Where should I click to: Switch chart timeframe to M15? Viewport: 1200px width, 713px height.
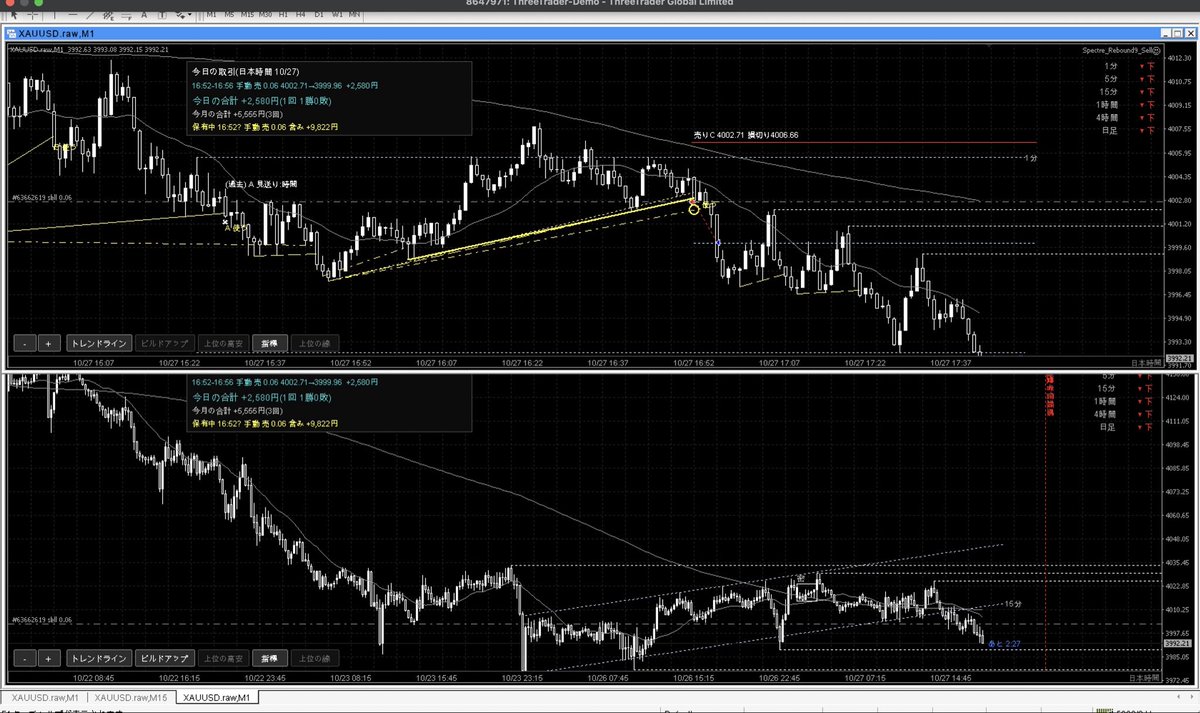tap(247, 15)
